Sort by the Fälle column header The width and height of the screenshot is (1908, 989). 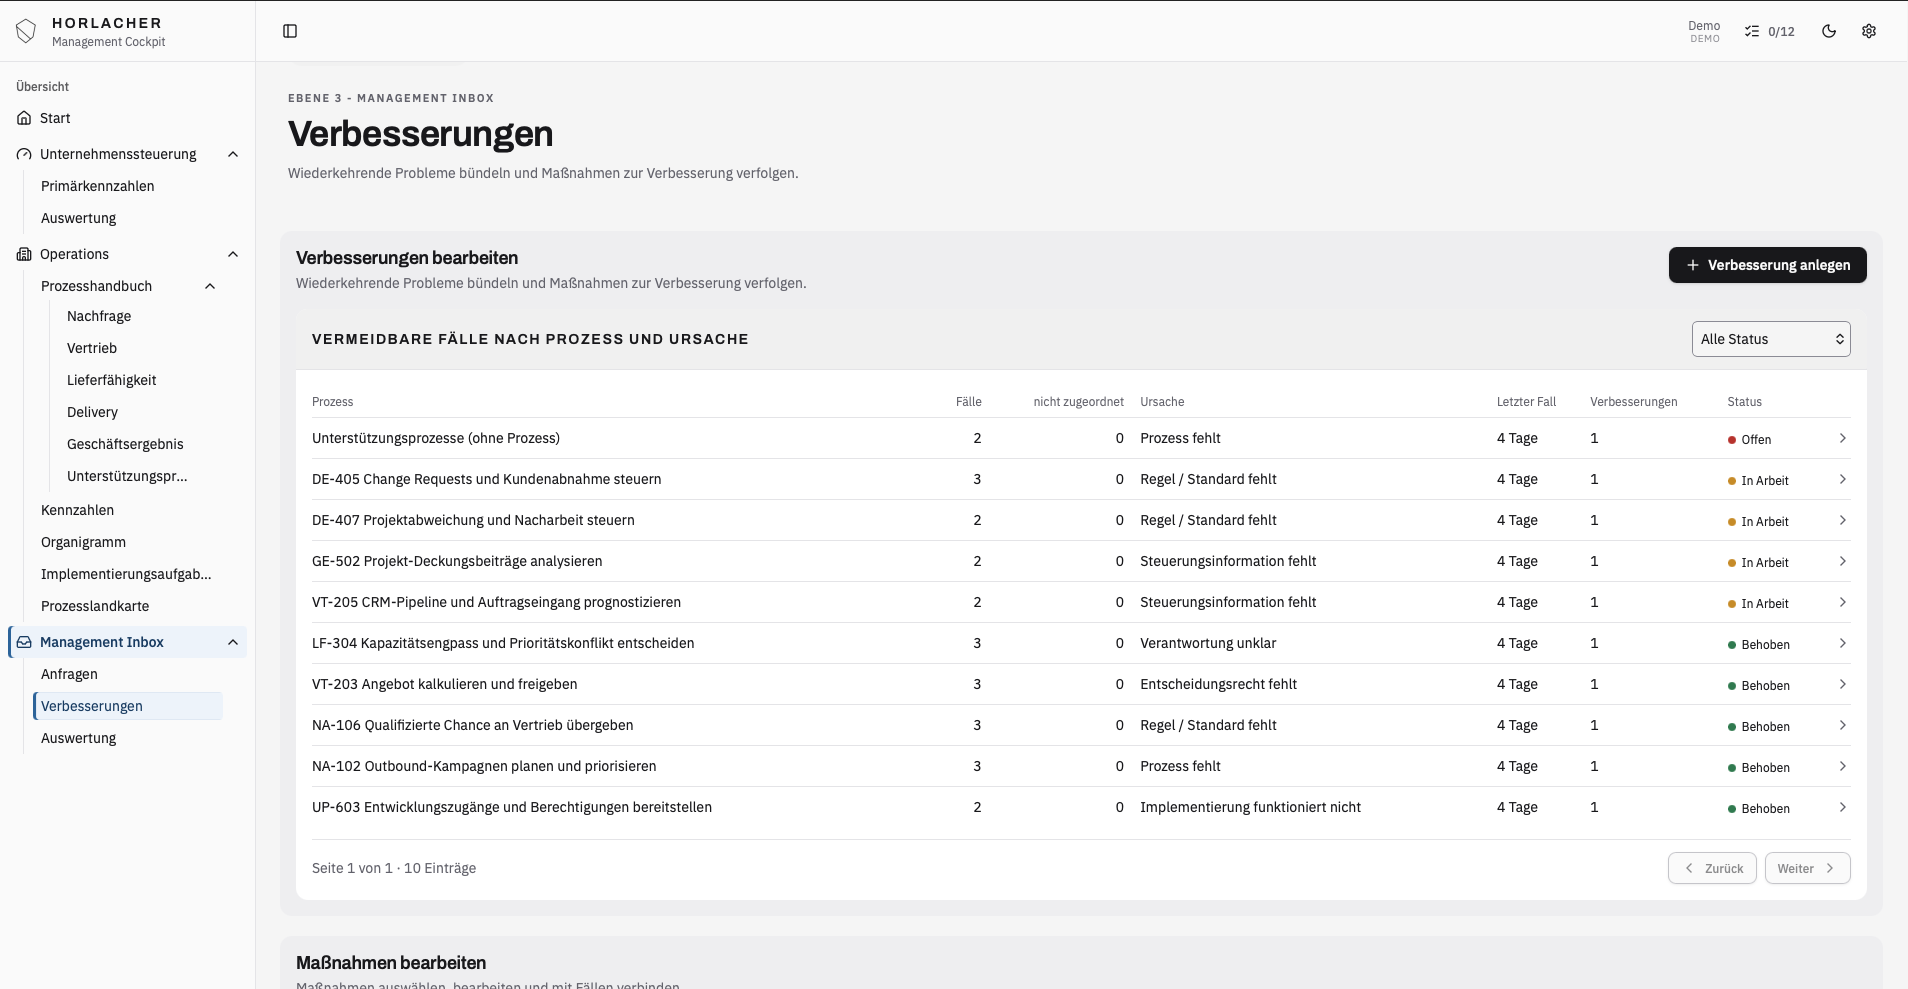tap(968, 402)
